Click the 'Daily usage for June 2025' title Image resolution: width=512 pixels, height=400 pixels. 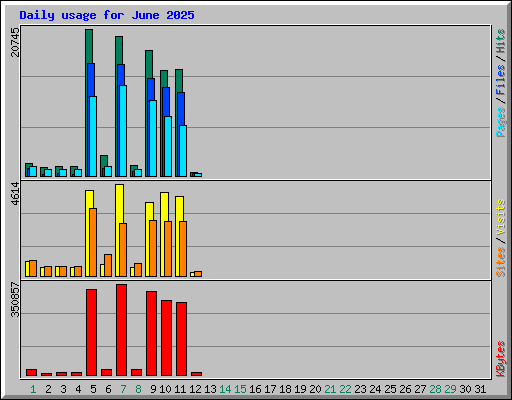tap(107, 15)
